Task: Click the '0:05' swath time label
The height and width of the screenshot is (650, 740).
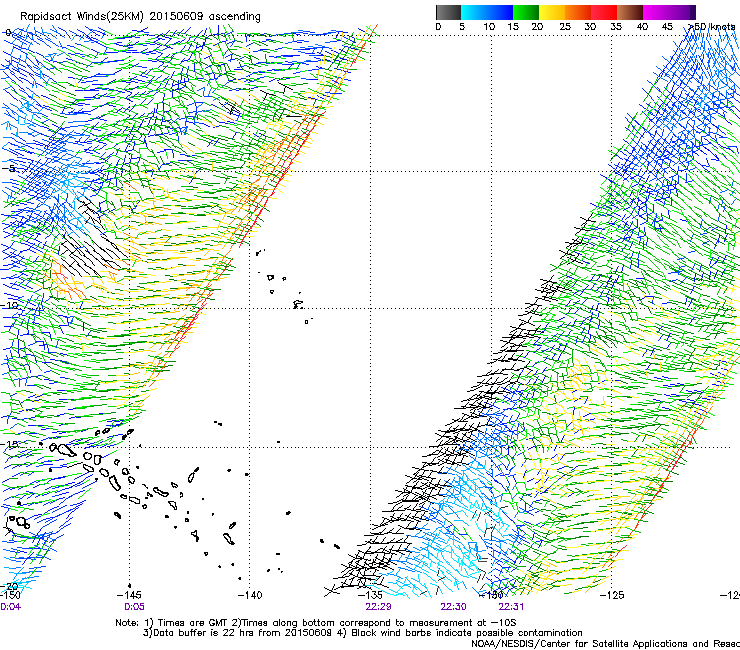Action: click(135, 607)
